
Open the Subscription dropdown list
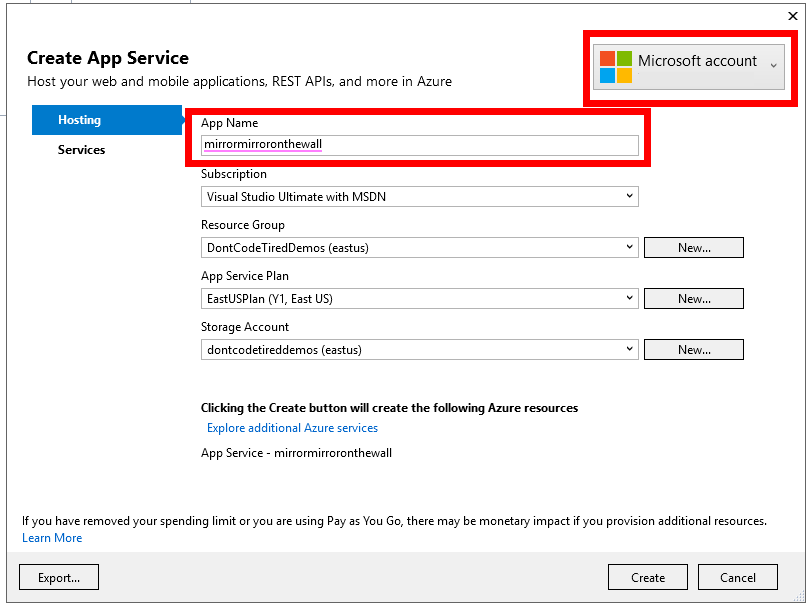click(630, 196)
